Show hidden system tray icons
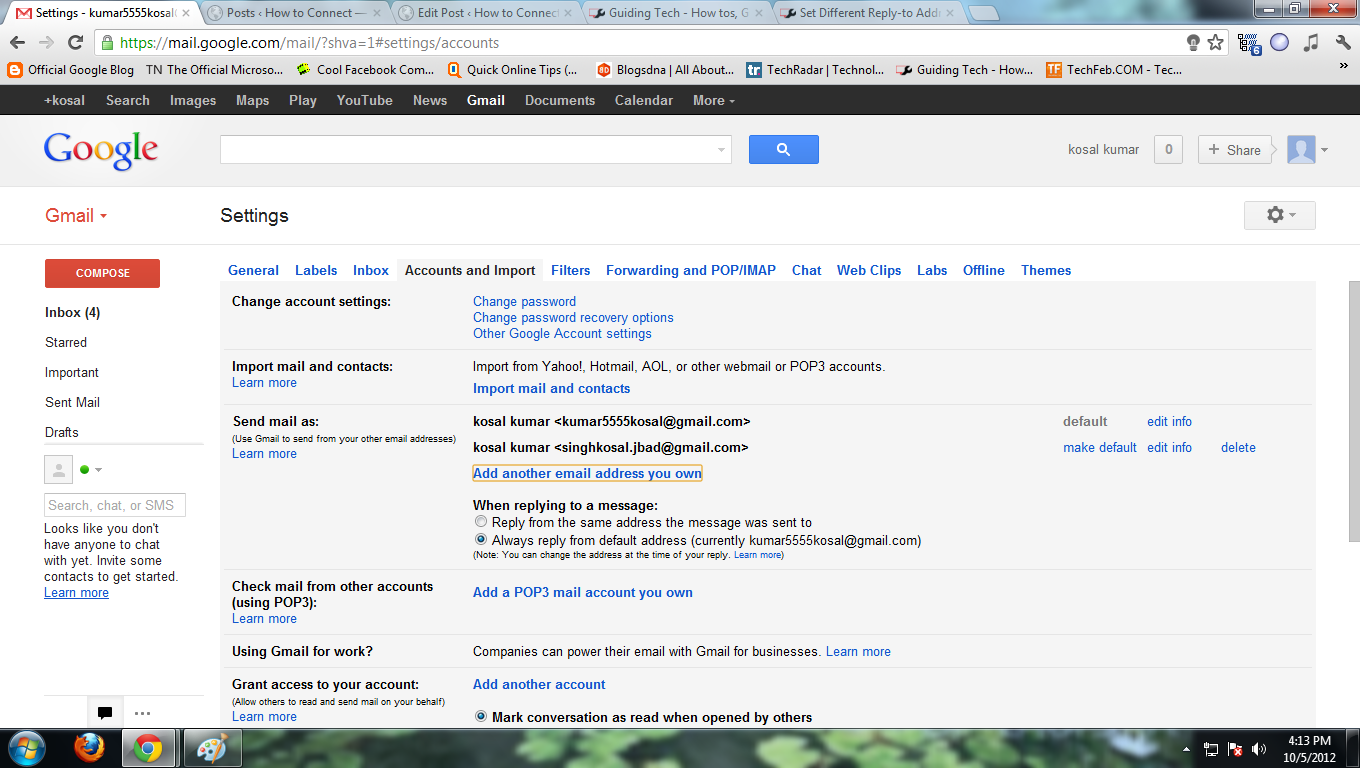Viewport: 1360px width, 768px height. coord(1186,749)
